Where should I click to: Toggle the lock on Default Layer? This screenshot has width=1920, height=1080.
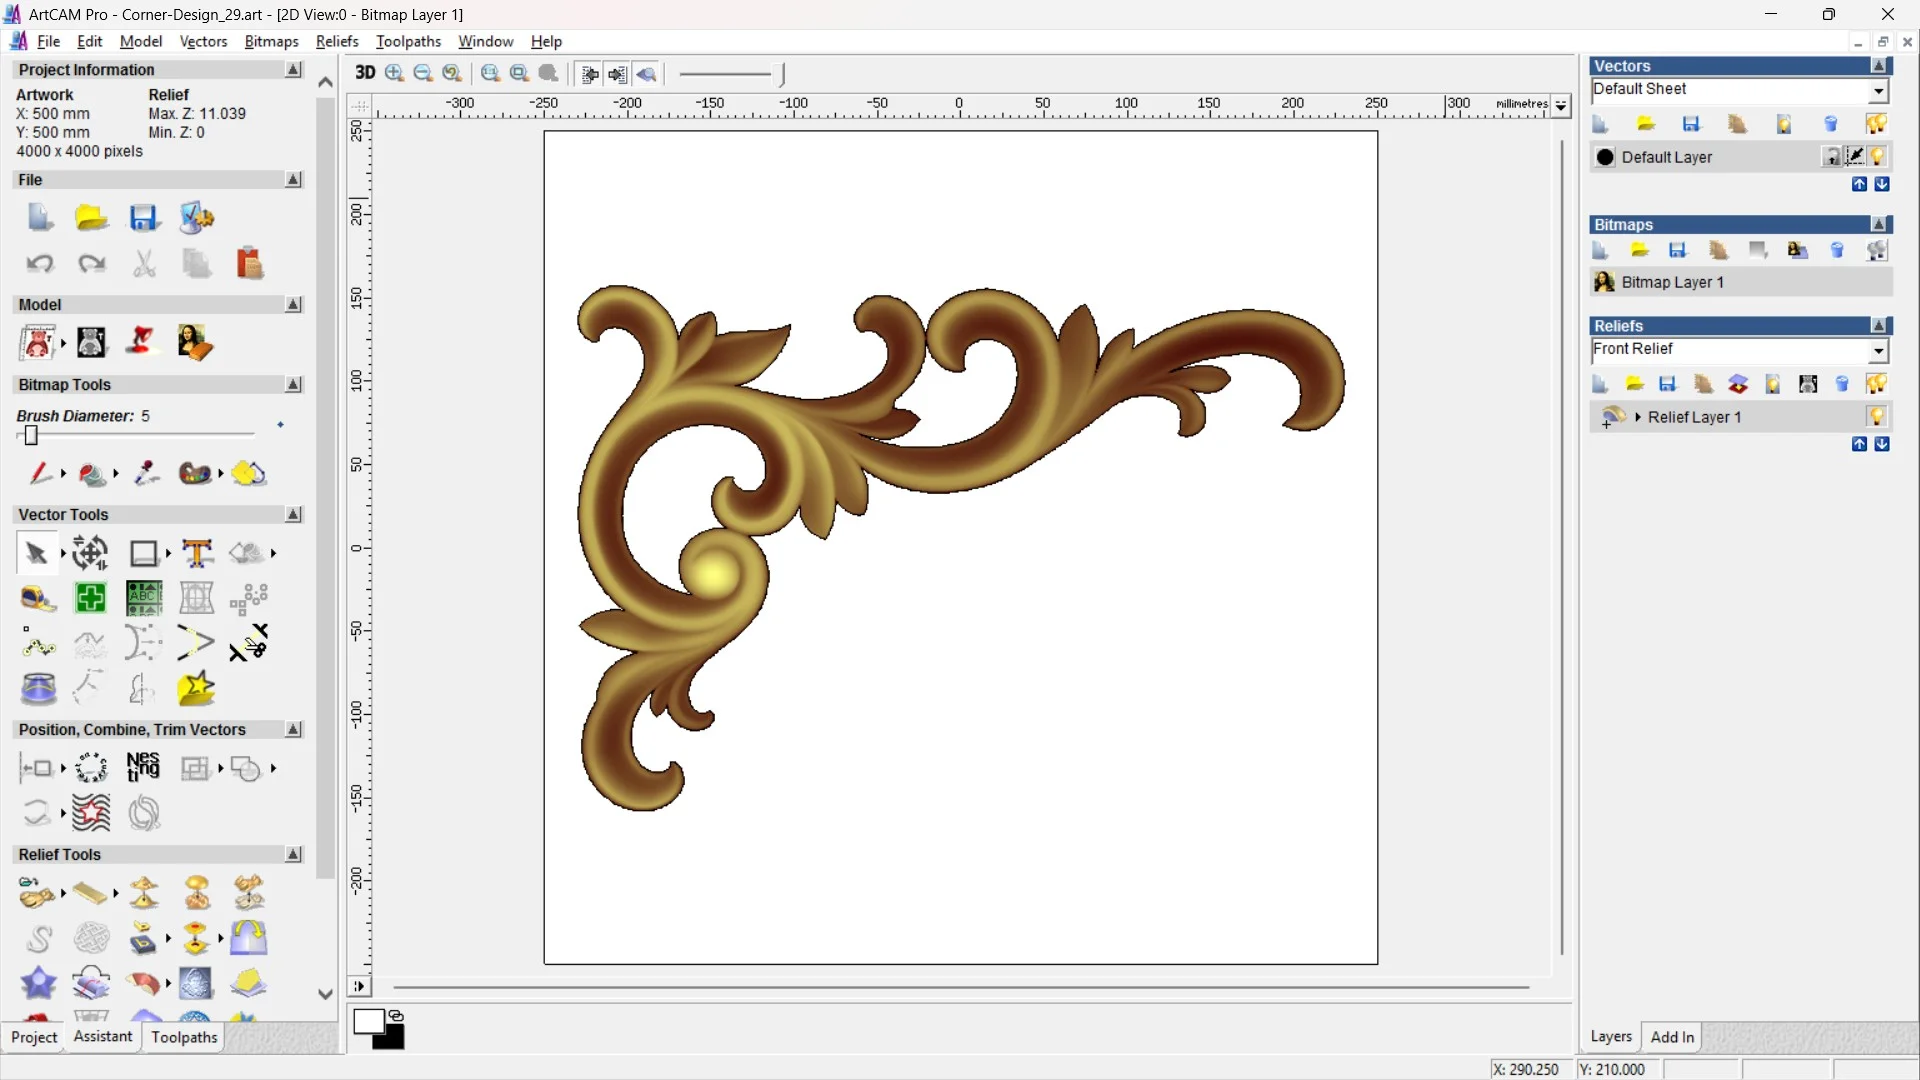click(x=1832, y=157)
